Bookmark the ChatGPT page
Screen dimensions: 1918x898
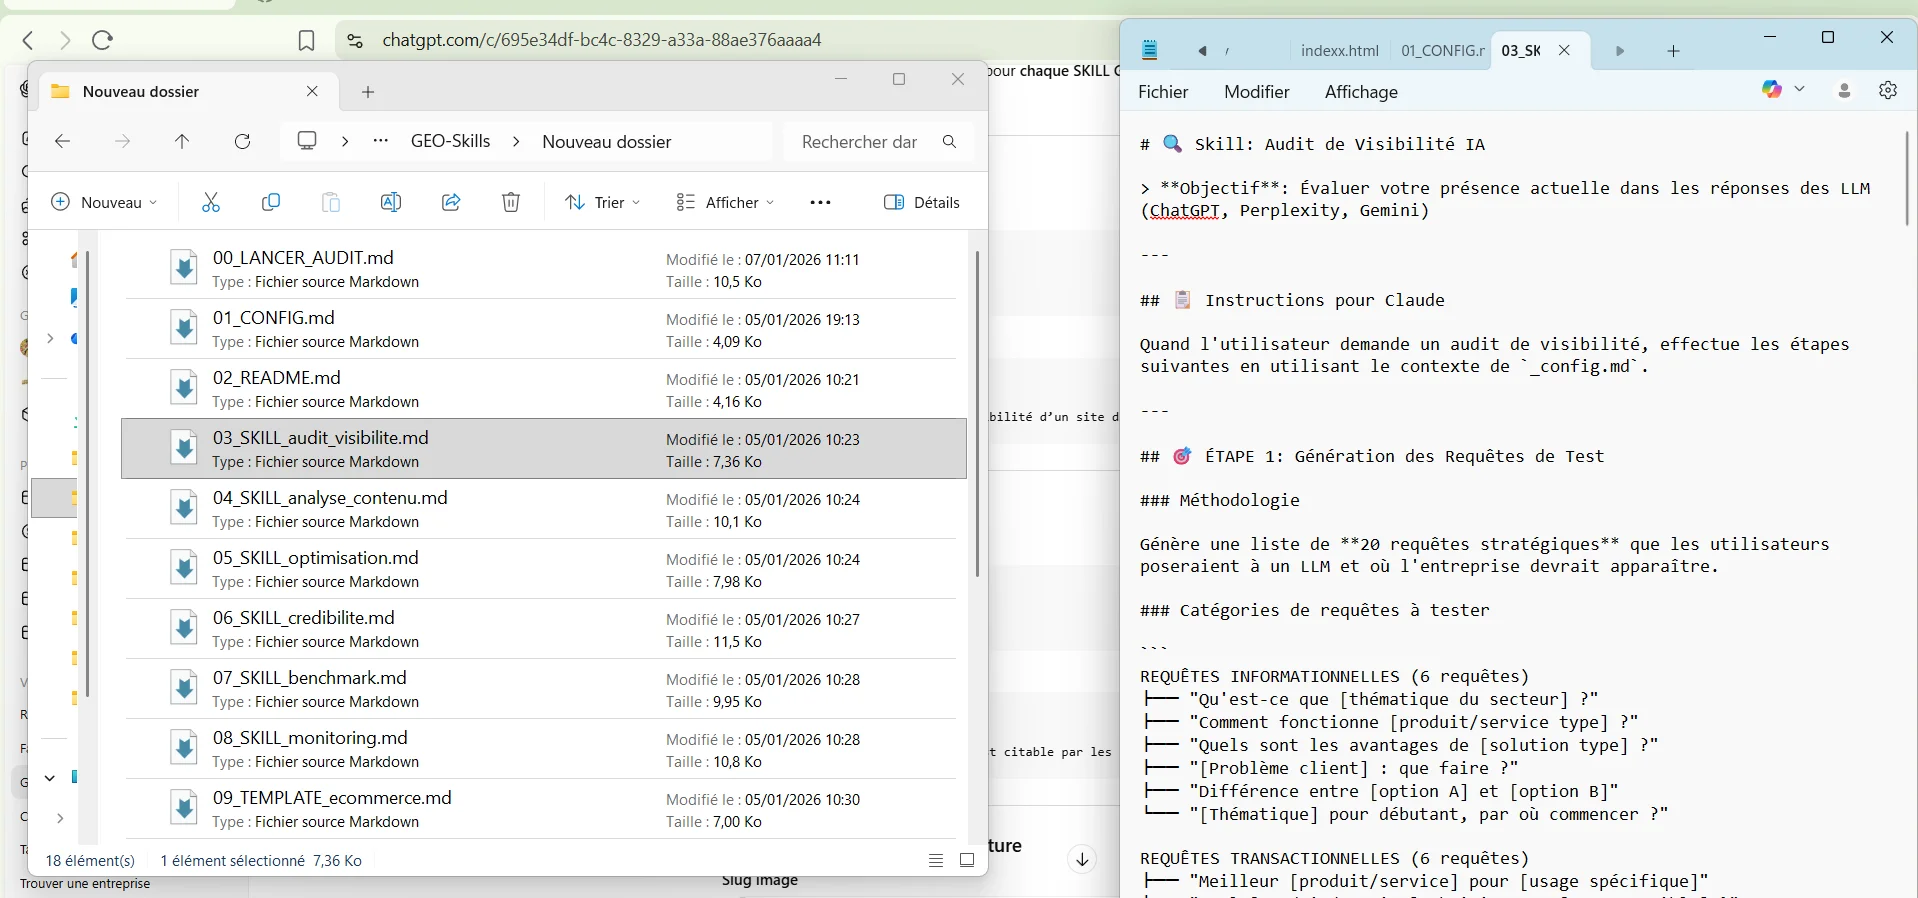[x=307, y=40]
